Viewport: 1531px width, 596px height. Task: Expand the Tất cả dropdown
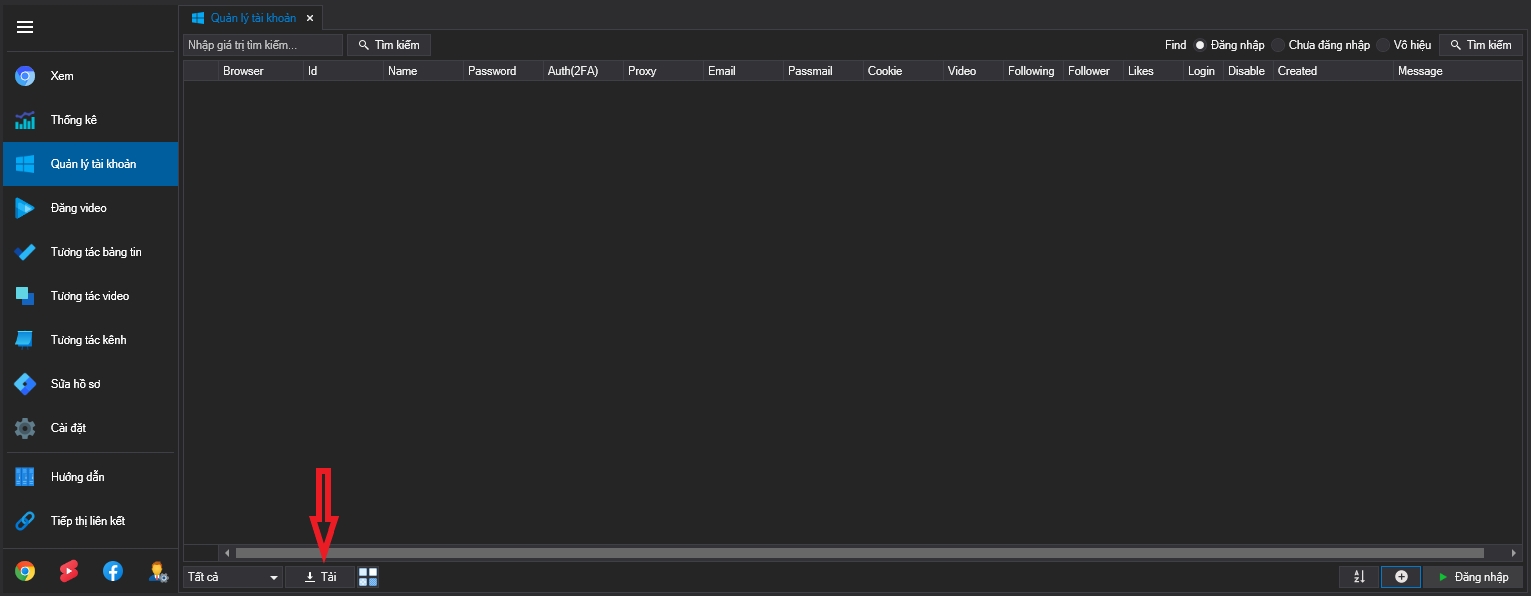pos(233,577)
